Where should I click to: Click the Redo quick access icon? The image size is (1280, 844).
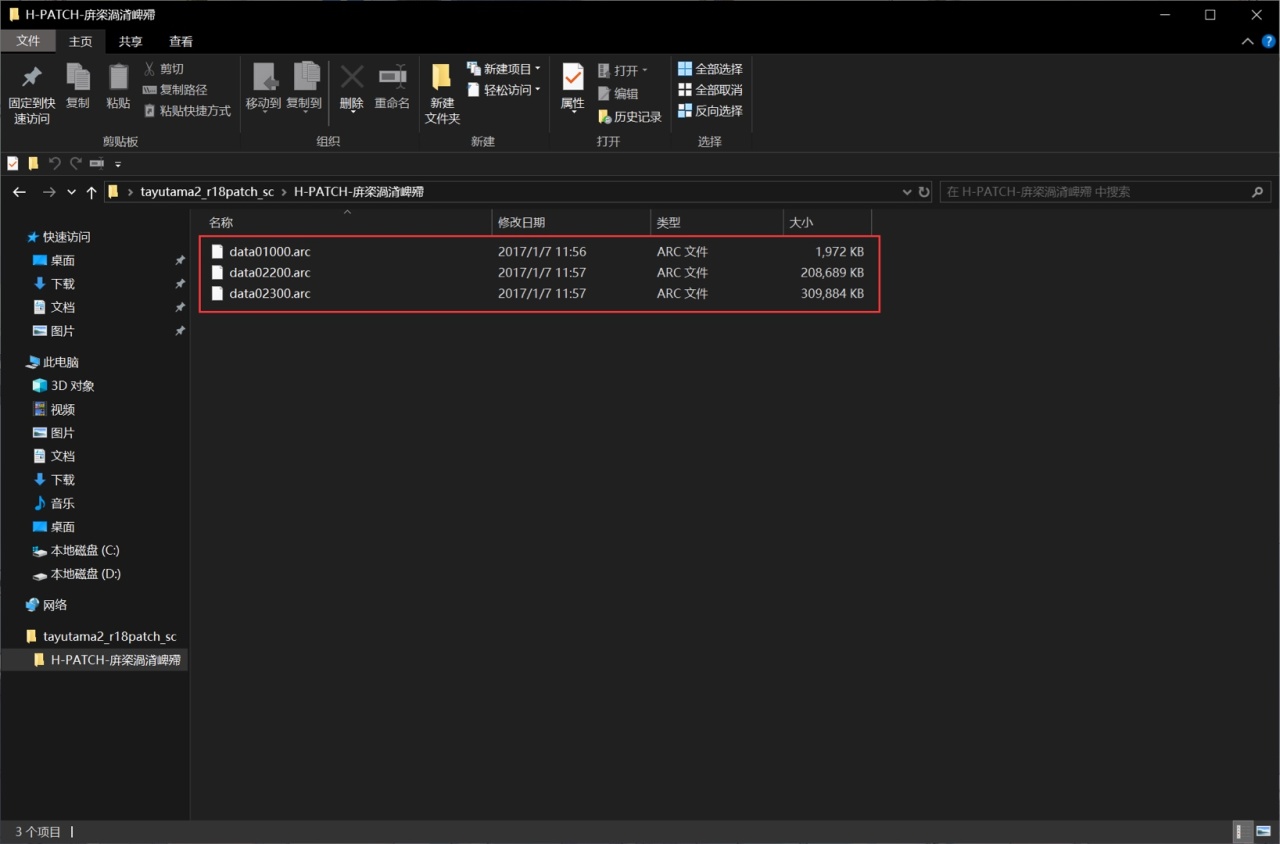click(x=75, y=163)
